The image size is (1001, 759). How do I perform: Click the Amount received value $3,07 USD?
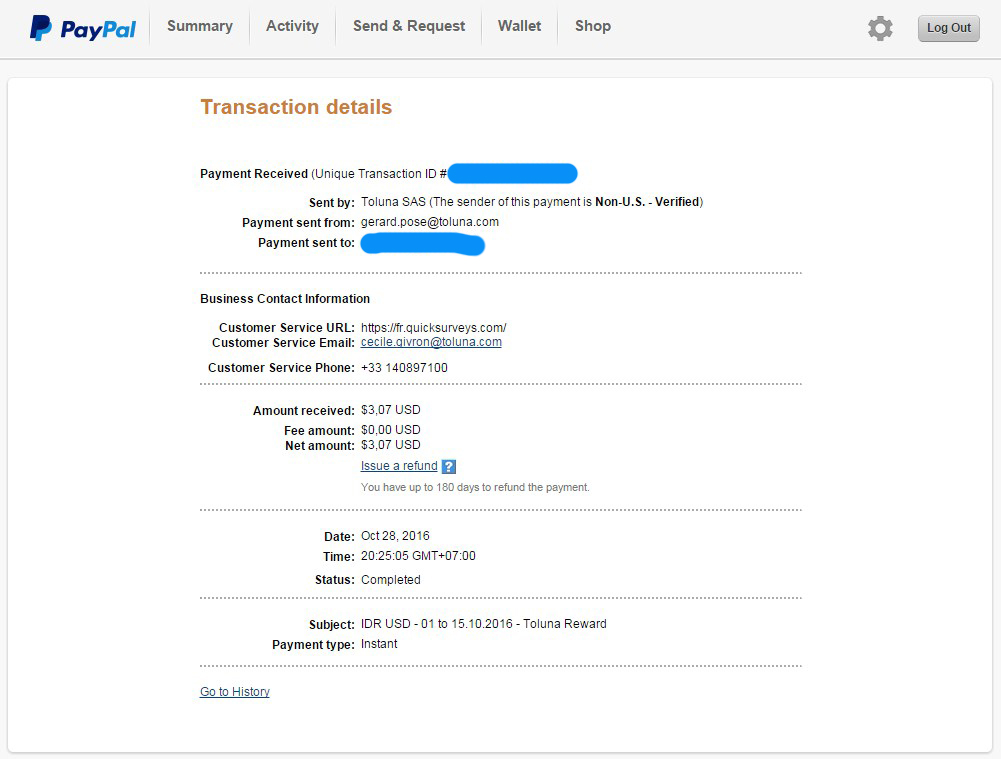(391, 410)
